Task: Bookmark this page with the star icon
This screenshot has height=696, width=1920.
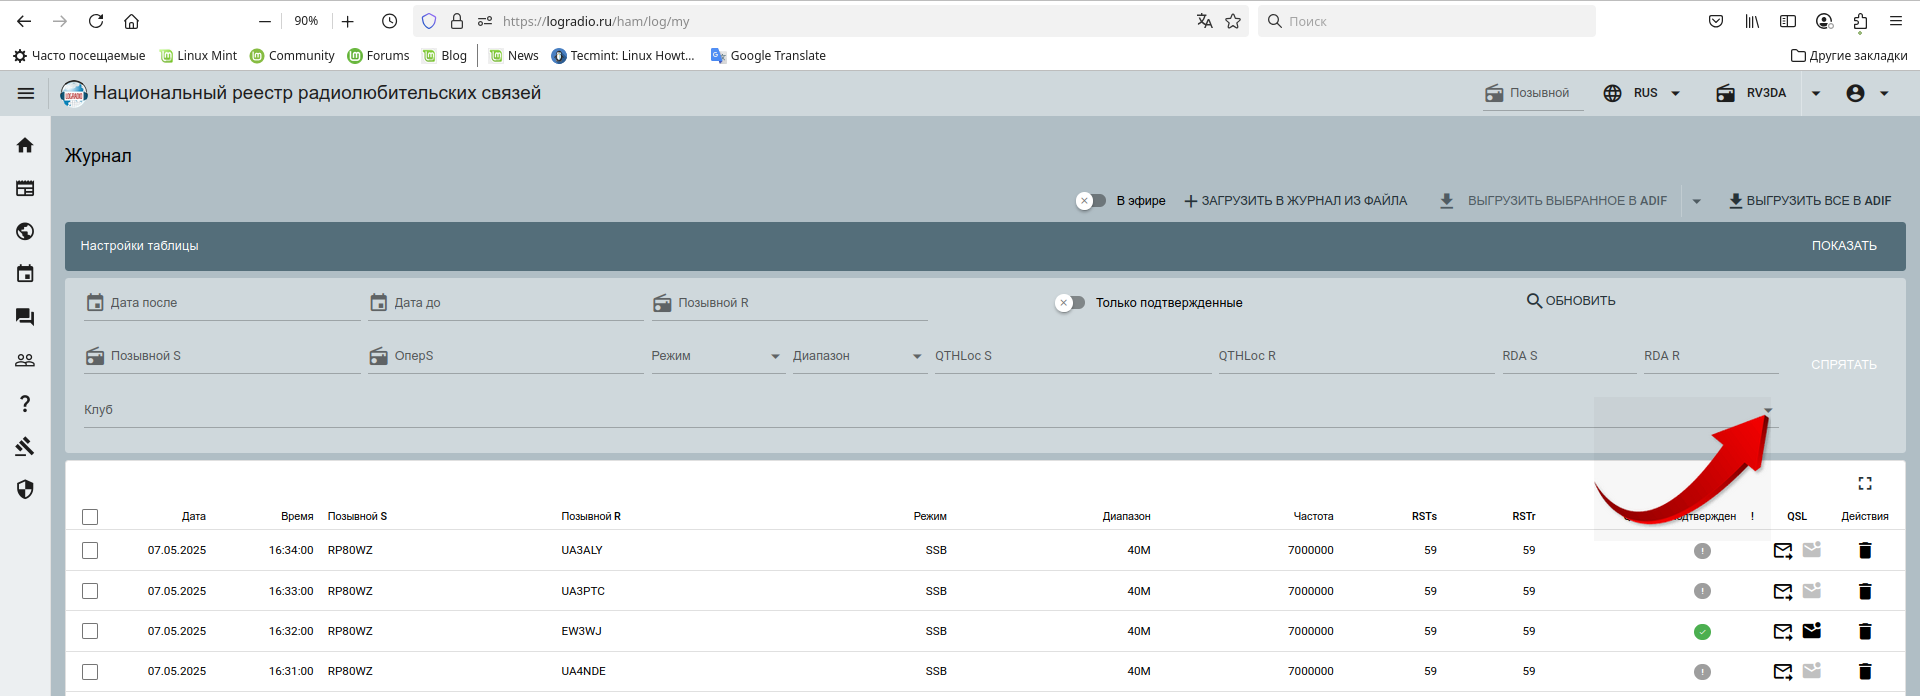Action: (x=1233, y=21)
